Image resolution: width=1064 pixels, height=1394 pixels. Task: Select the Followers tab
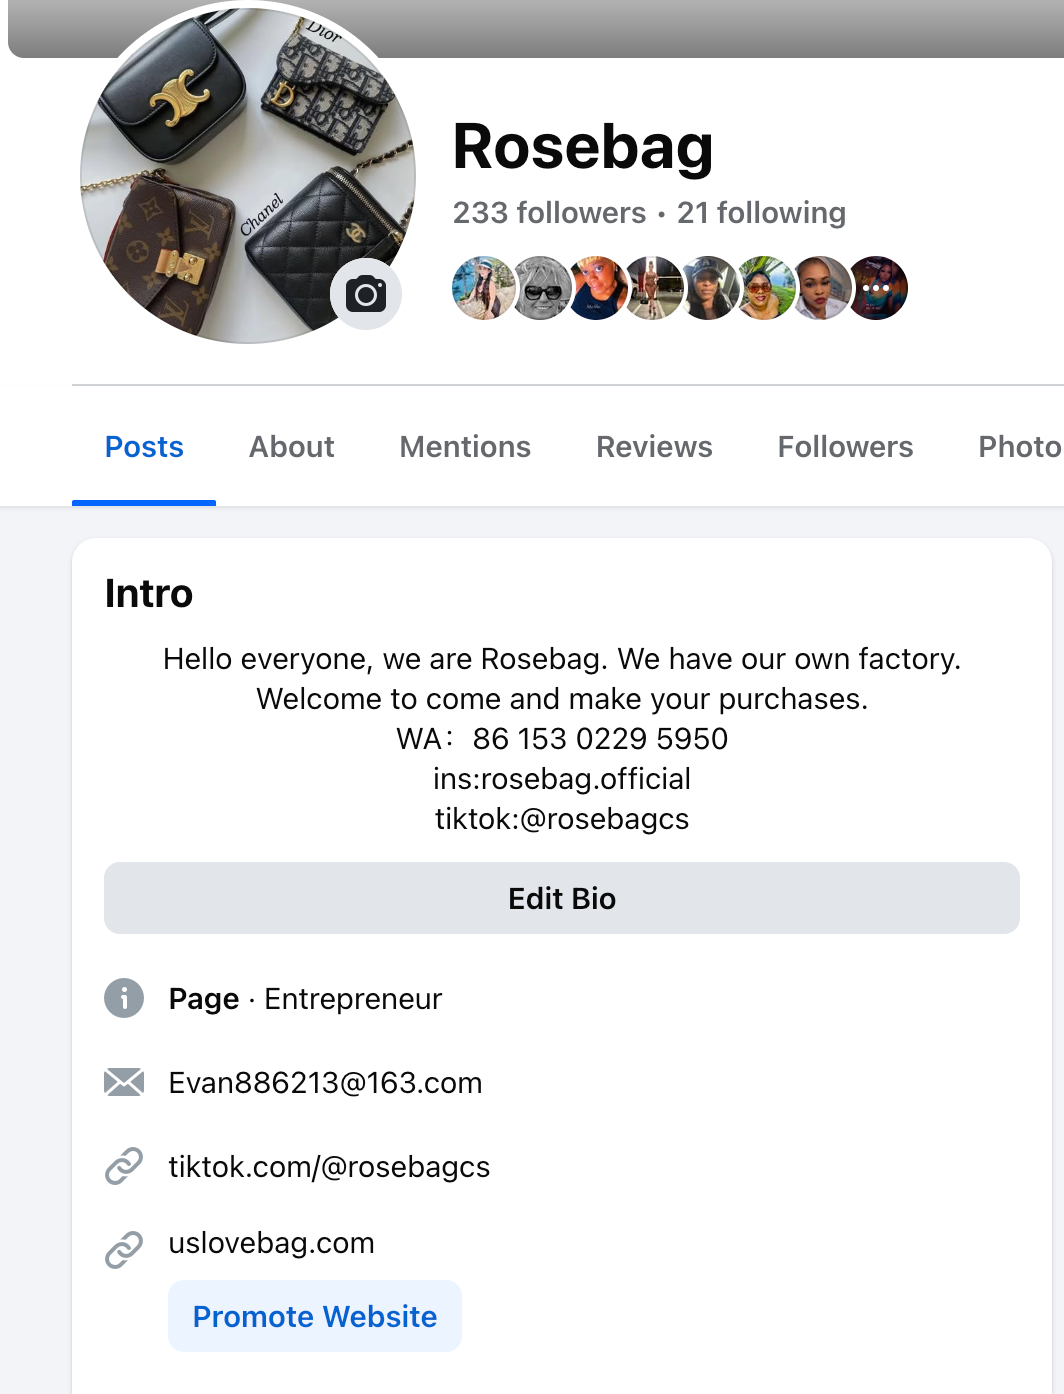click(845, 447)
